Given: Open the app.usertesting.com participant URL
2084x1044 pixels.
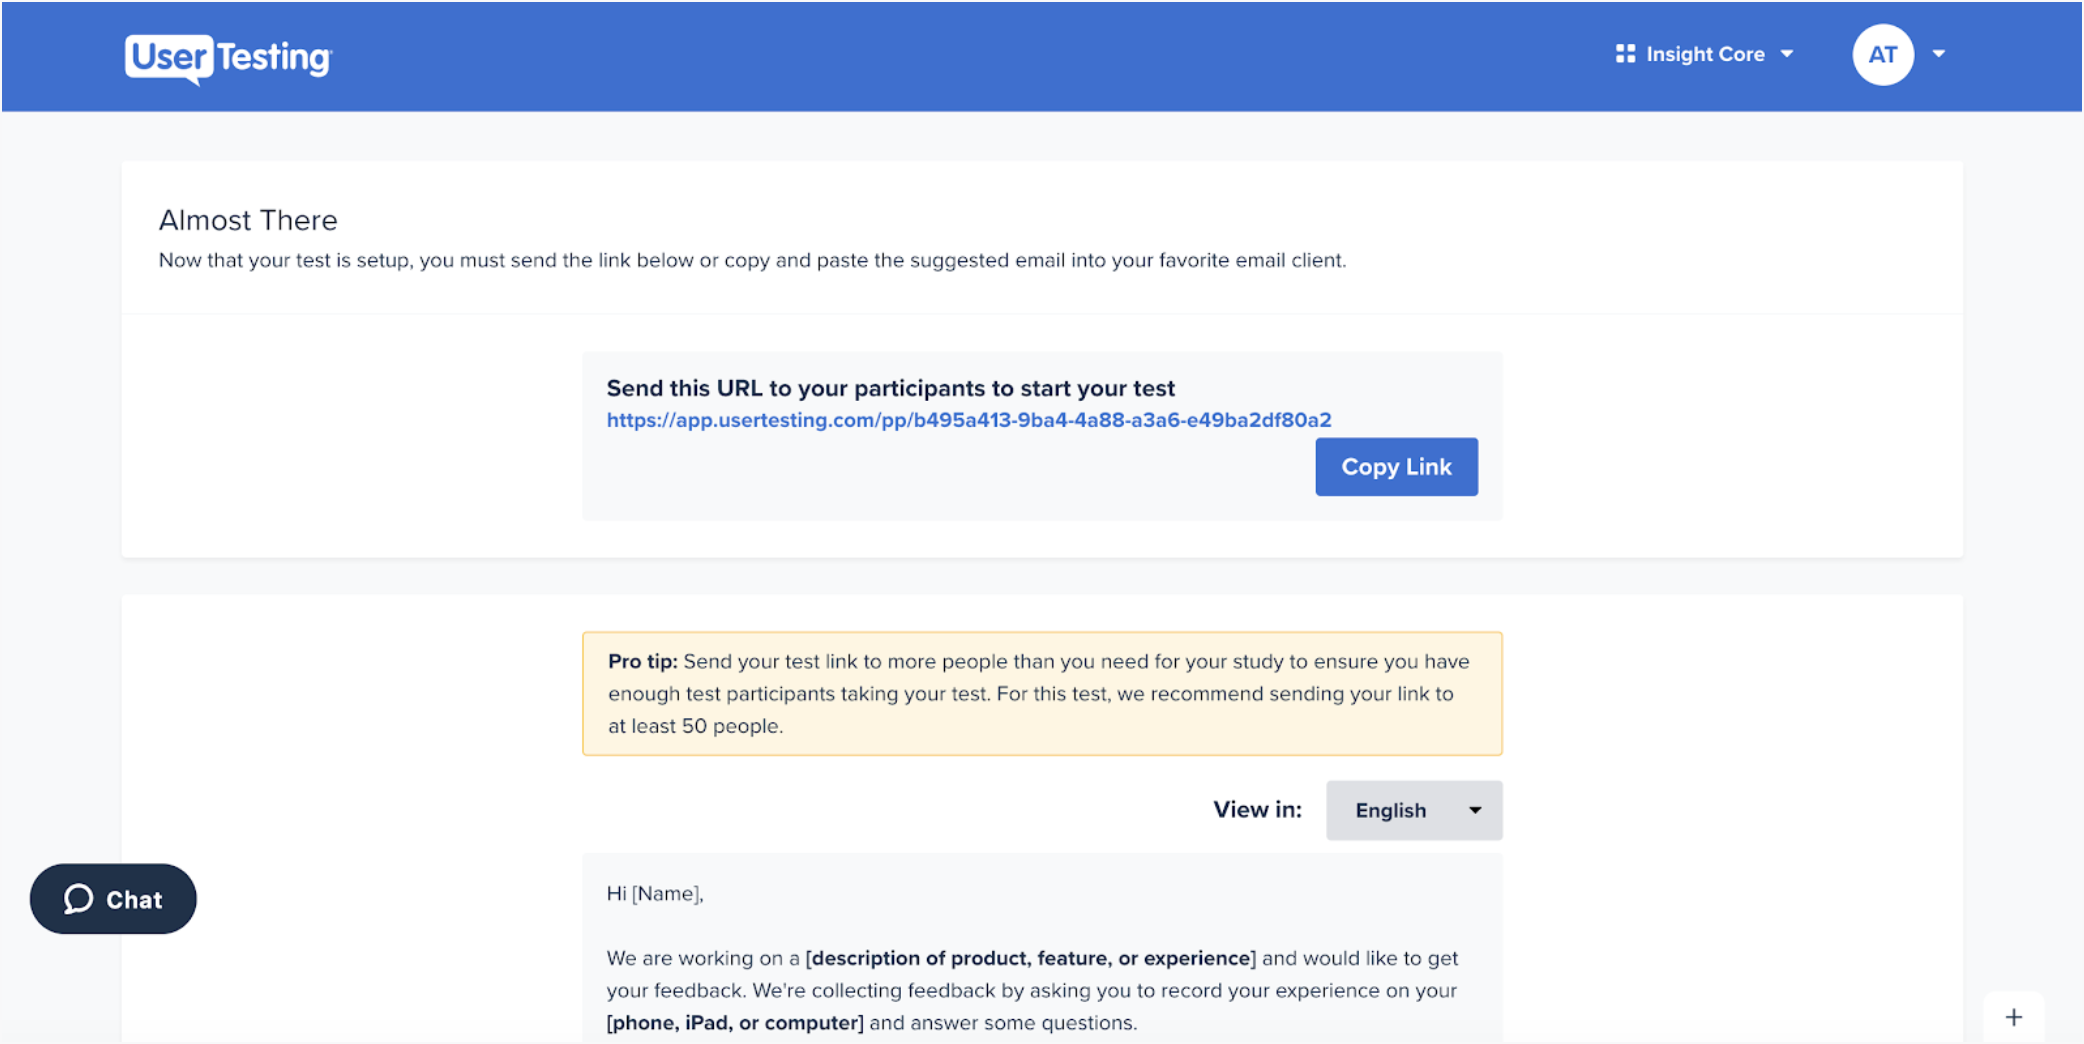Looking at the screenshot, I should (x=969, y=420).
